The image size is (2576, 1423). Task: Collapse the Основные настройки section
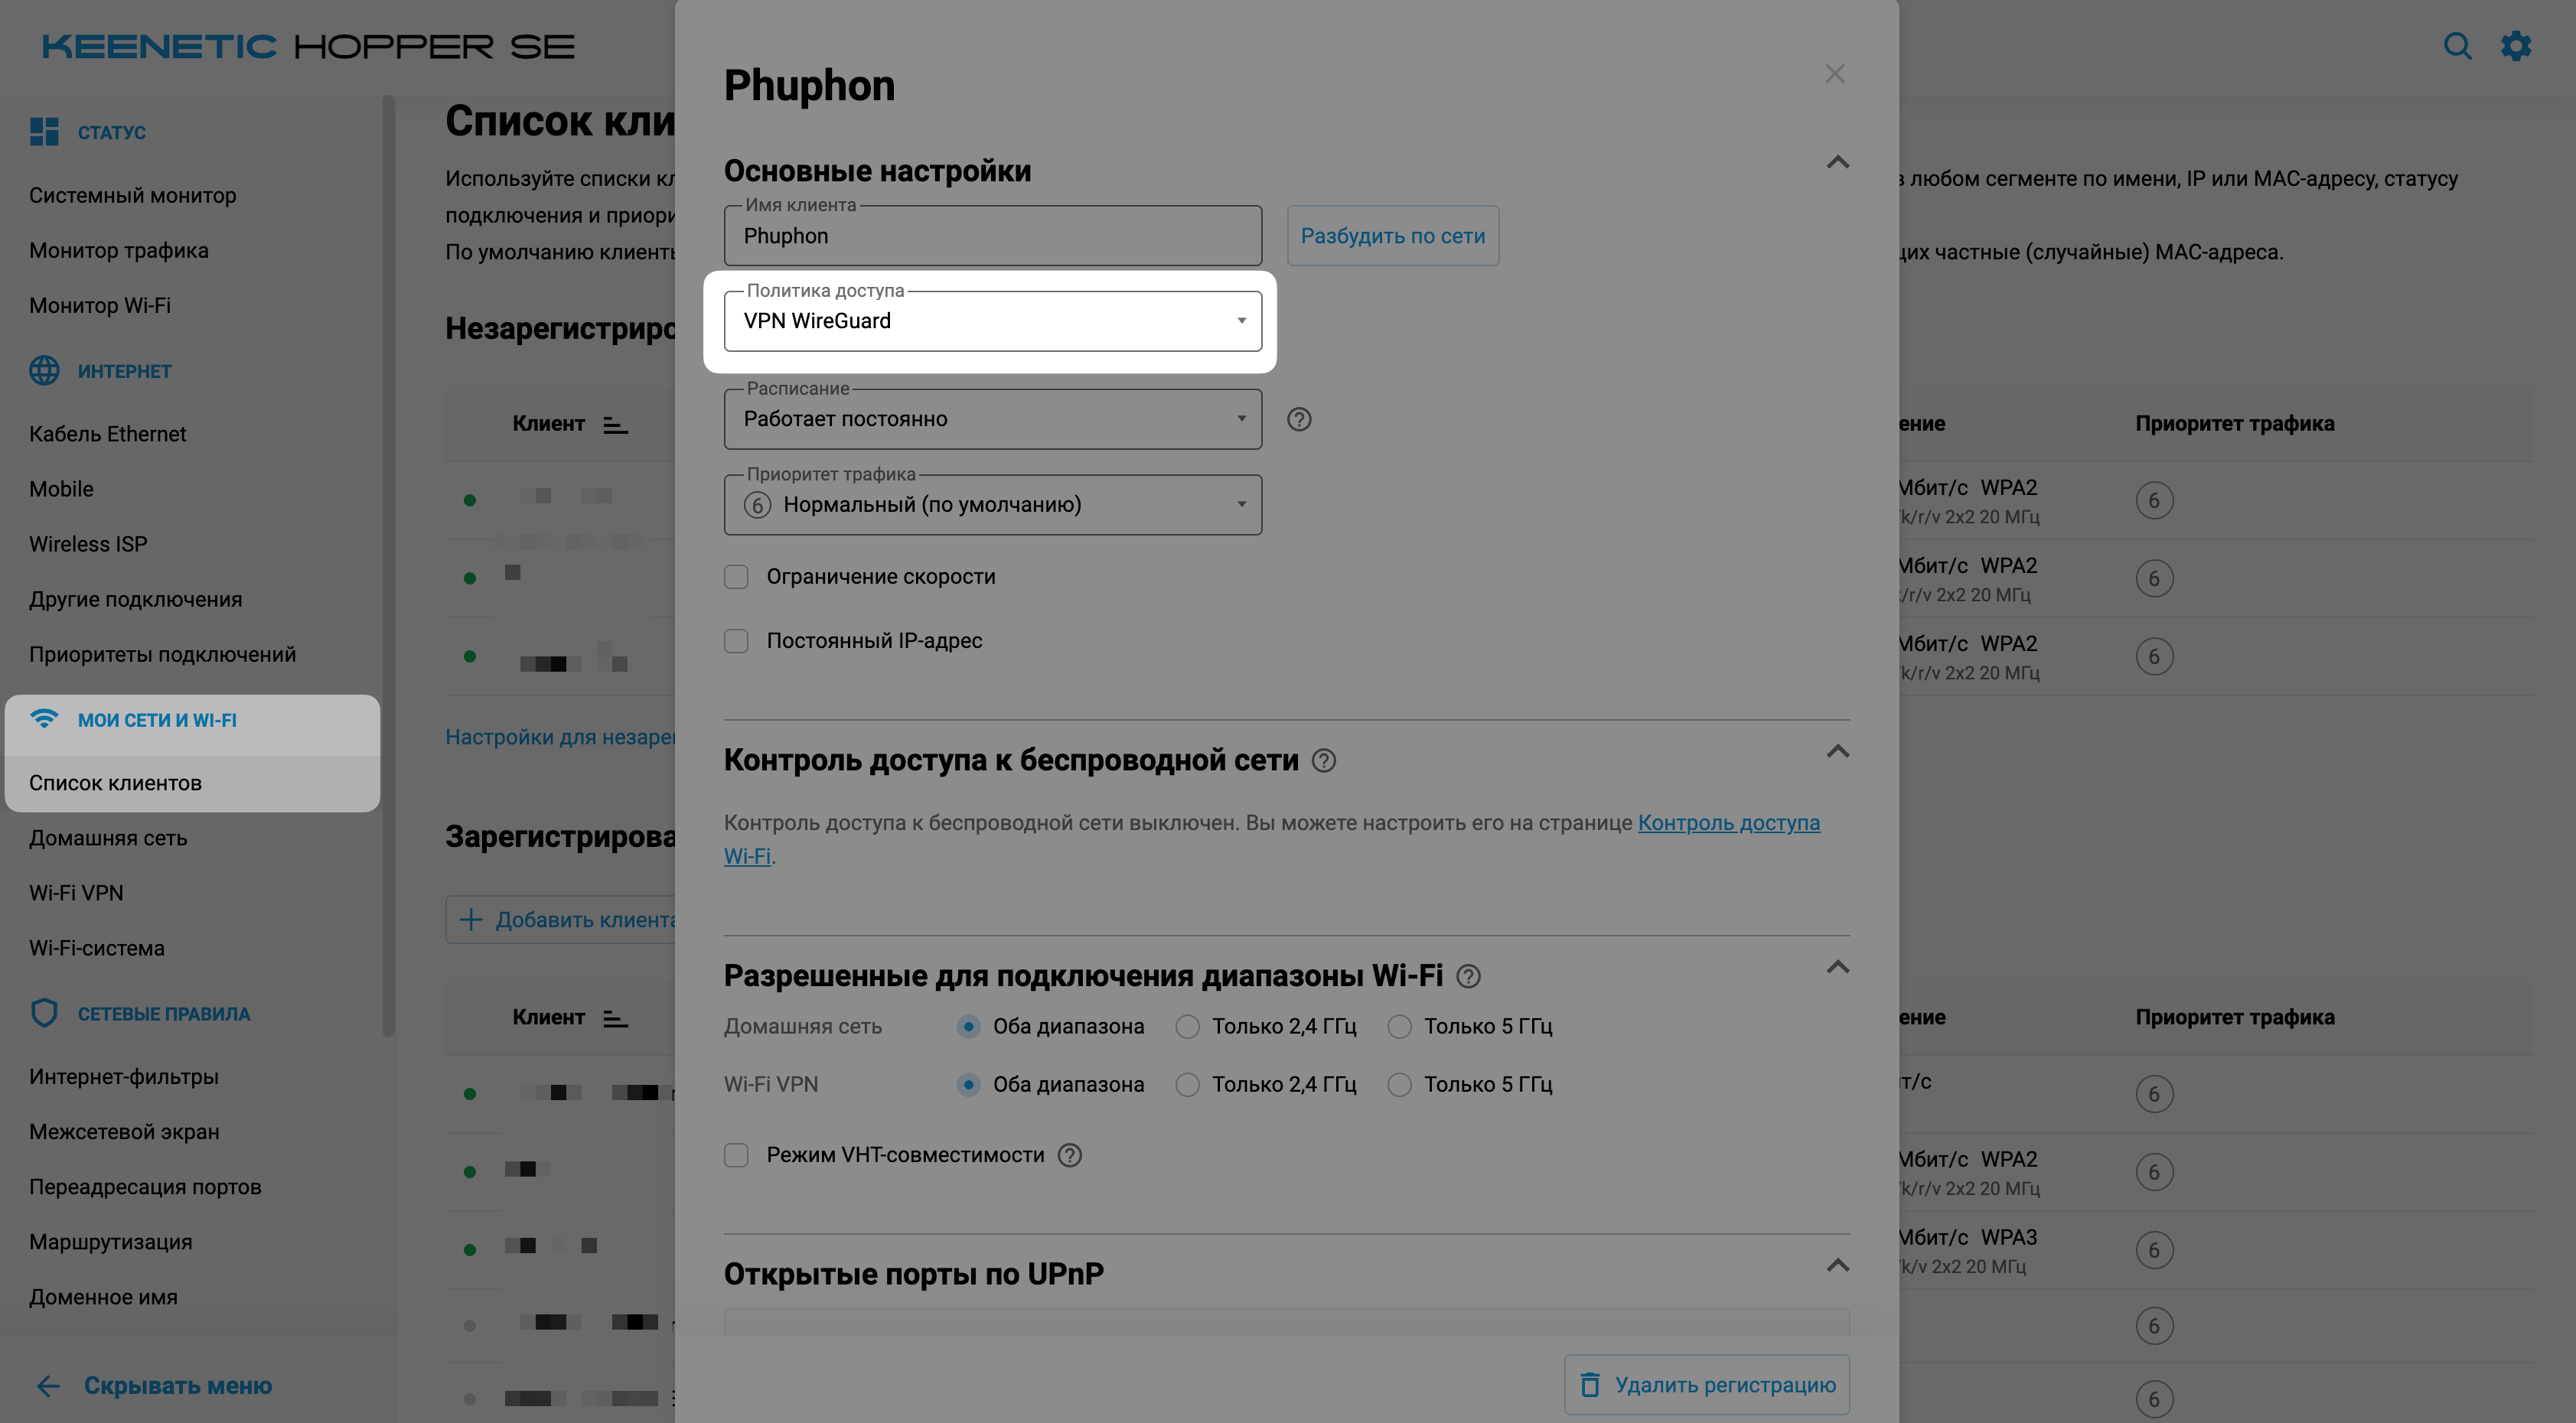coord(1837,163)
